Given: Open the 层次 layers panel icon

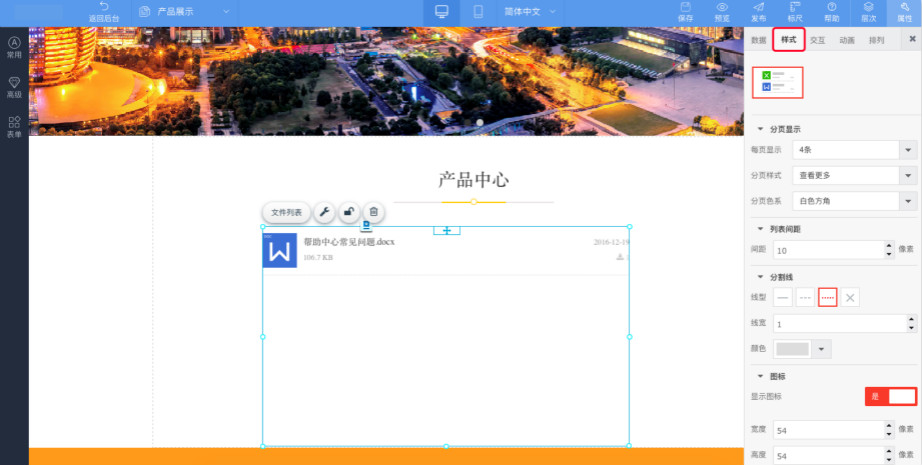Looking at the screenshot, I should click(x=868, y=12).
